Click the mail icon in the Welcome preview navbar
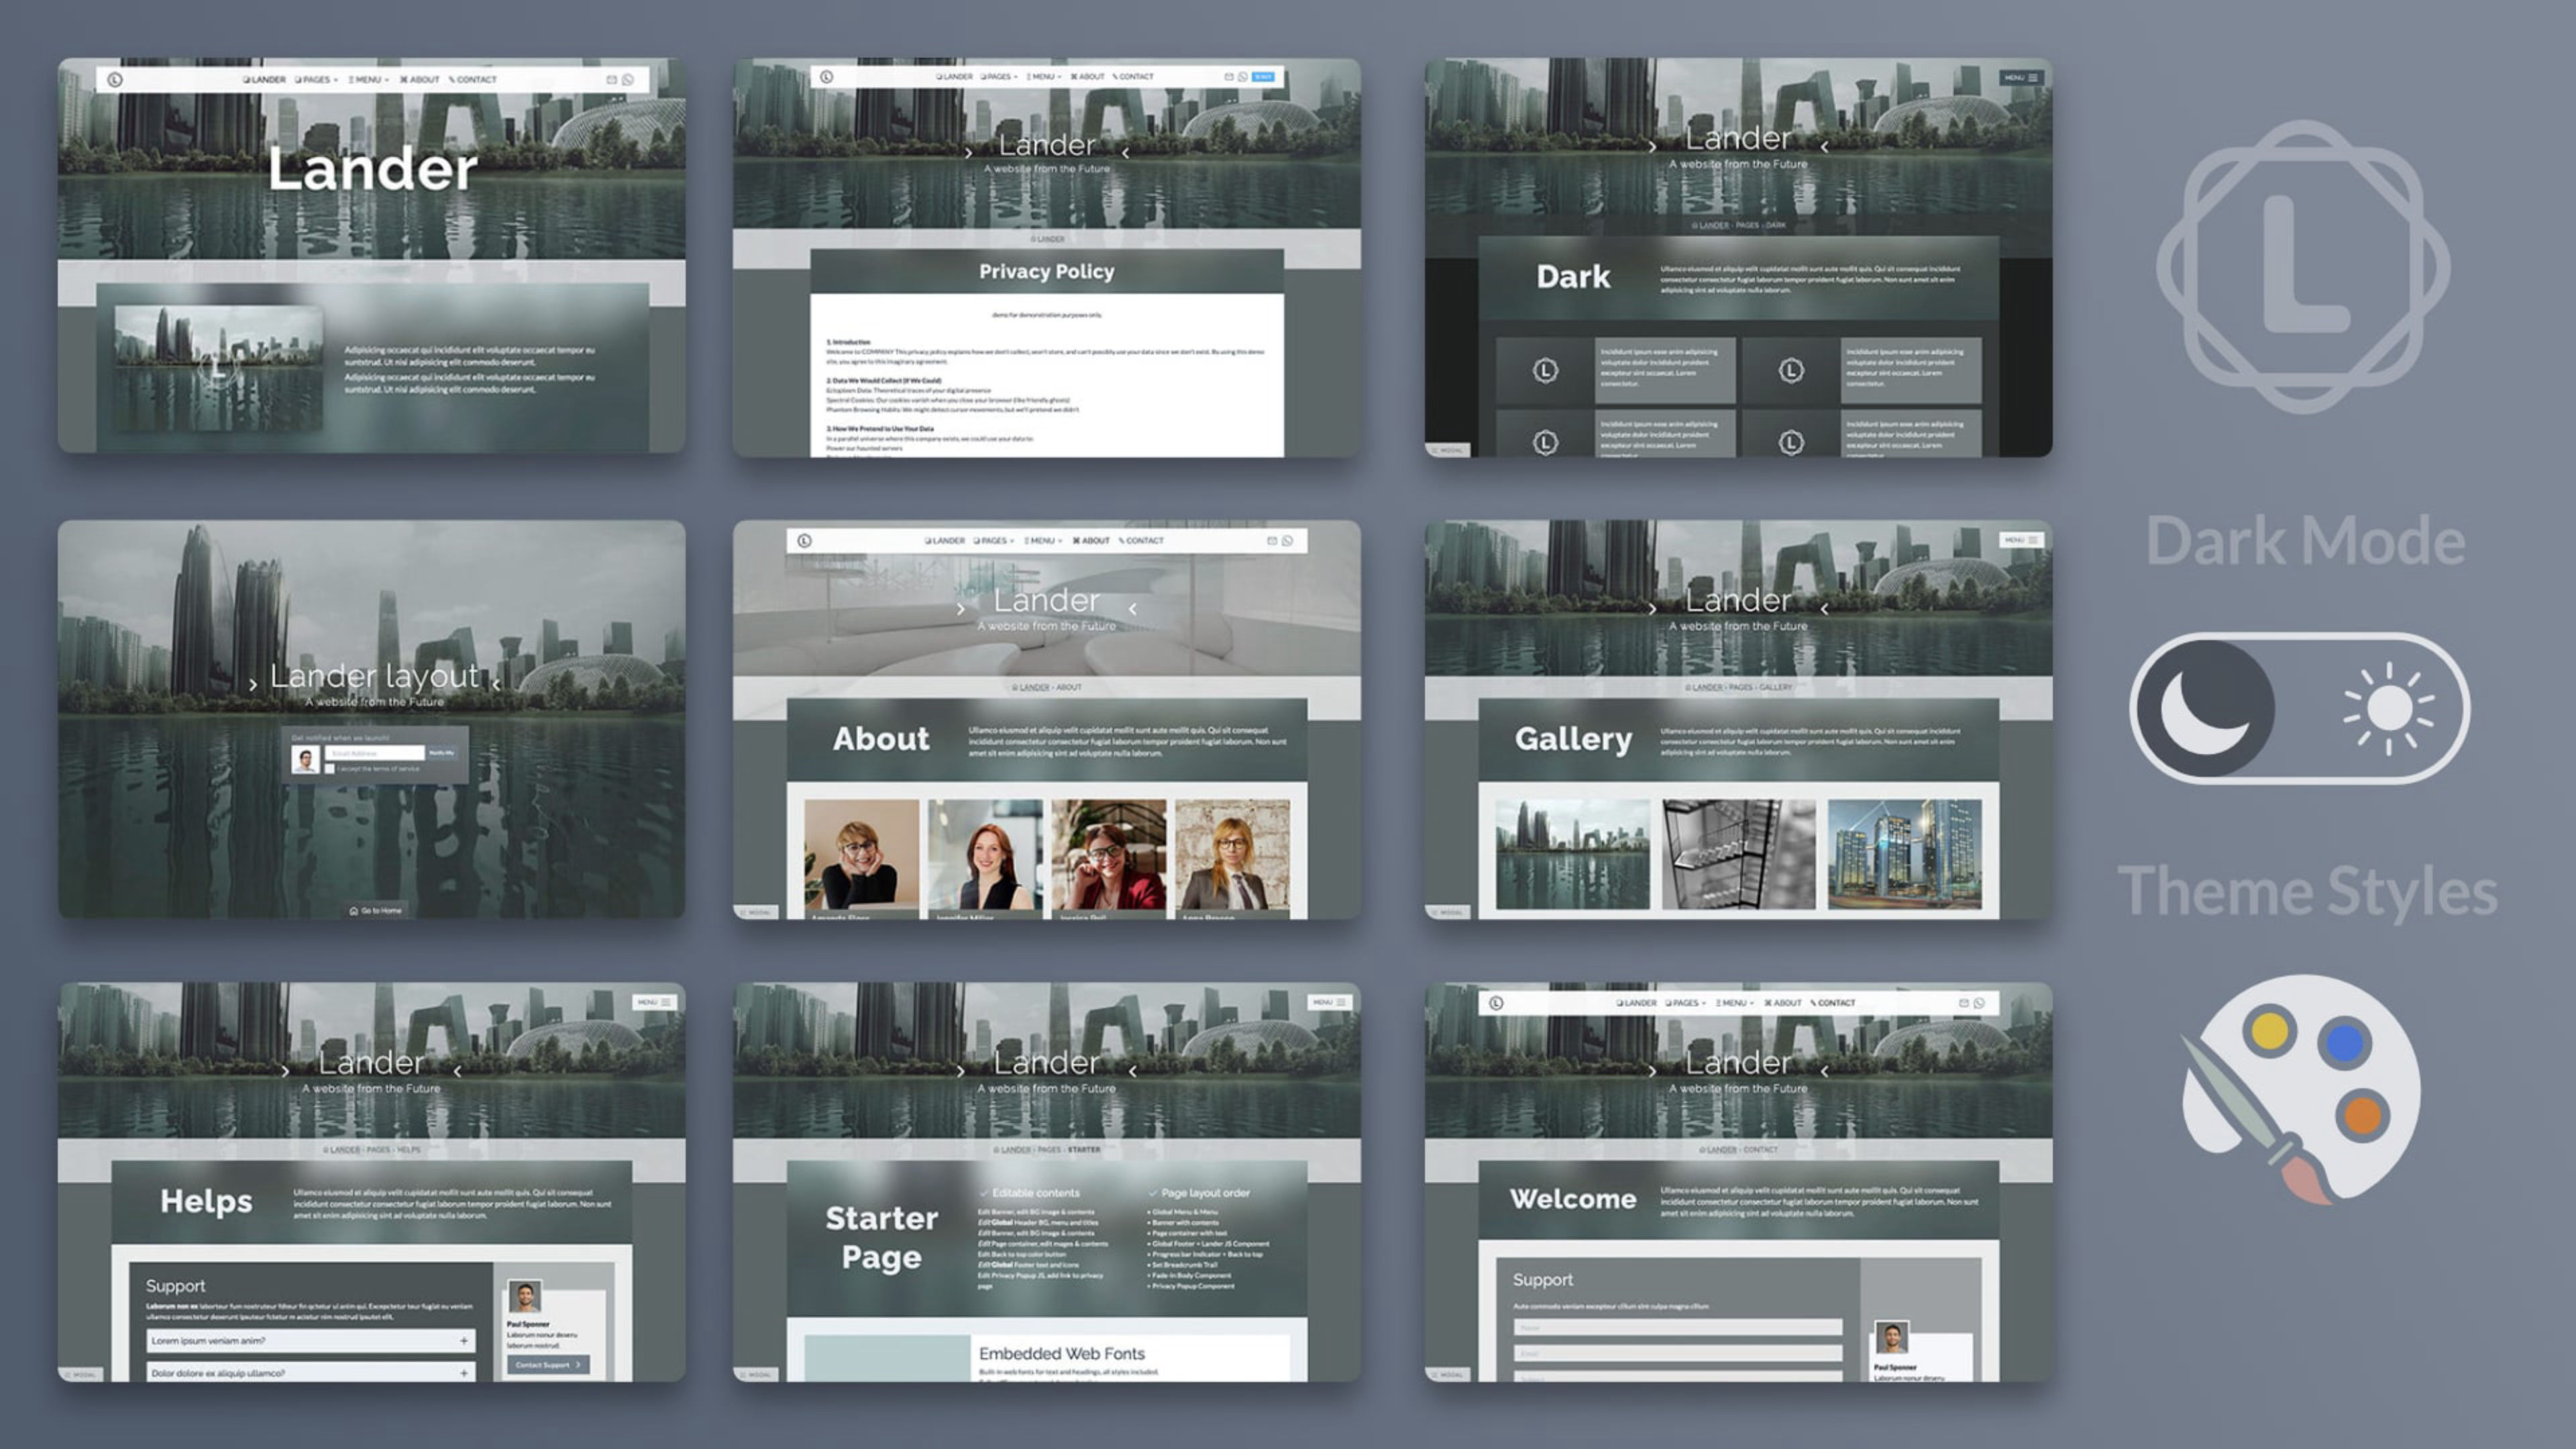 1963,1002
